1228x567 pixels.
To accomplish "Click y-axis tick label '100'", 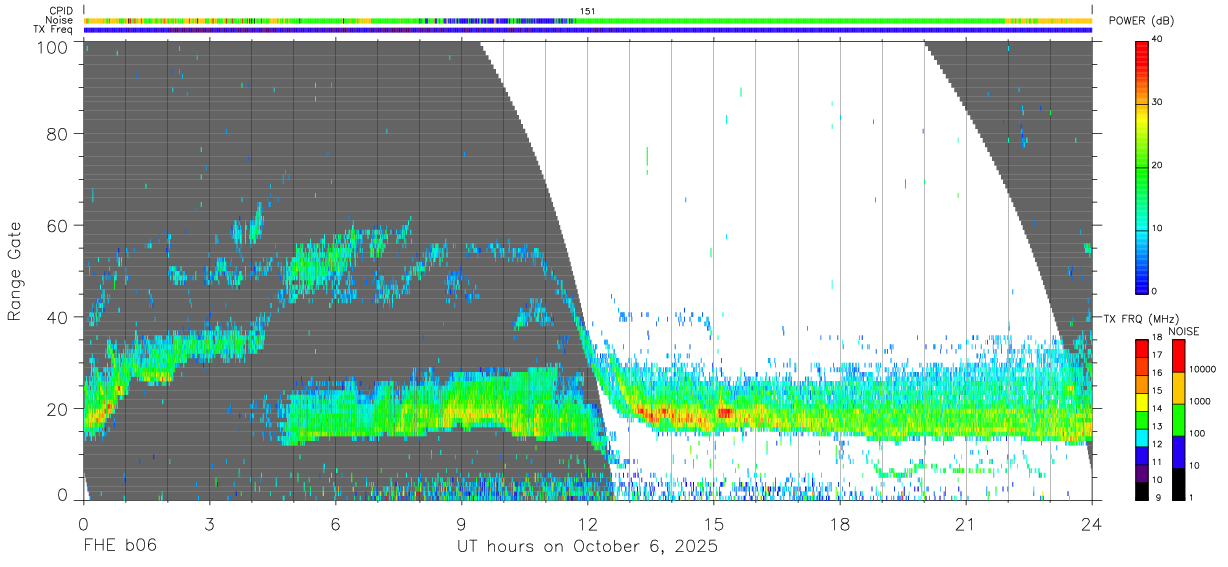I will (x=54, y=46).
